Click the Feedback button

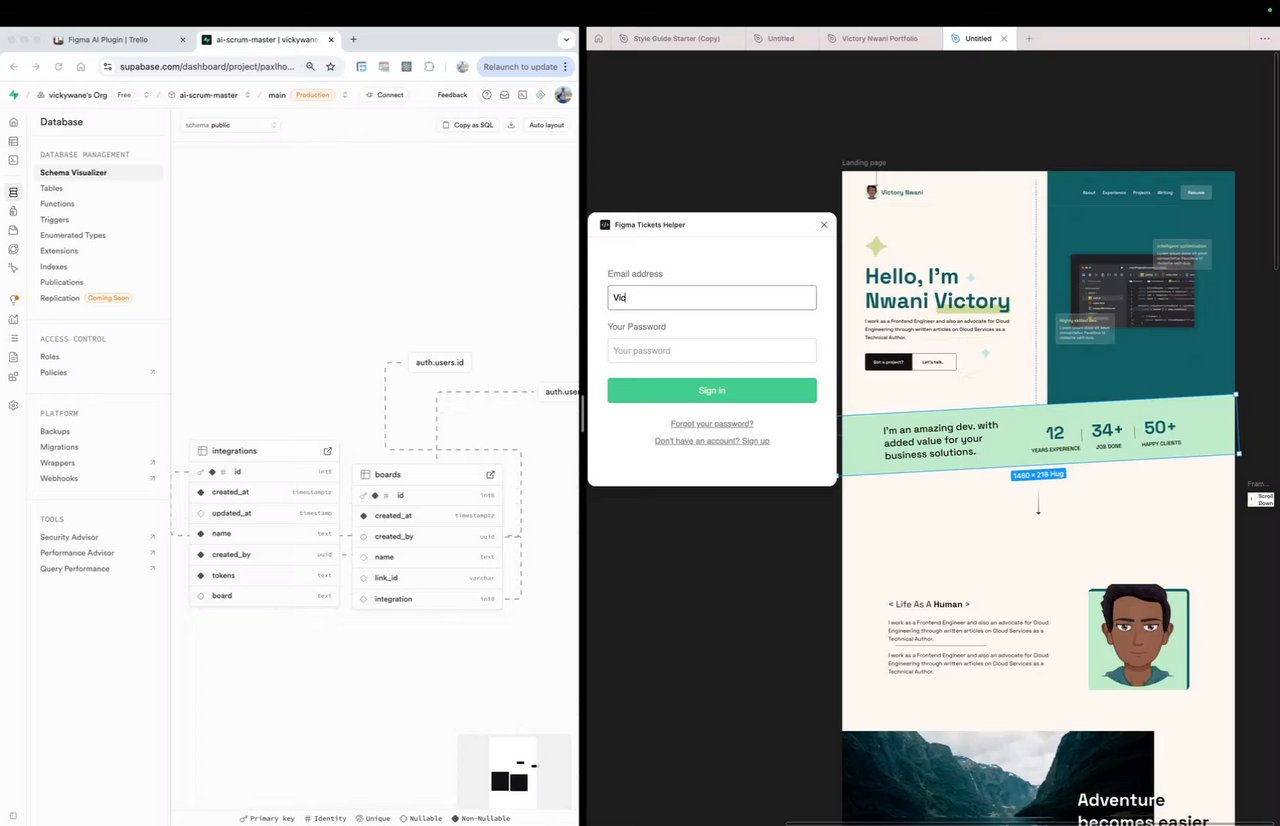452,95
